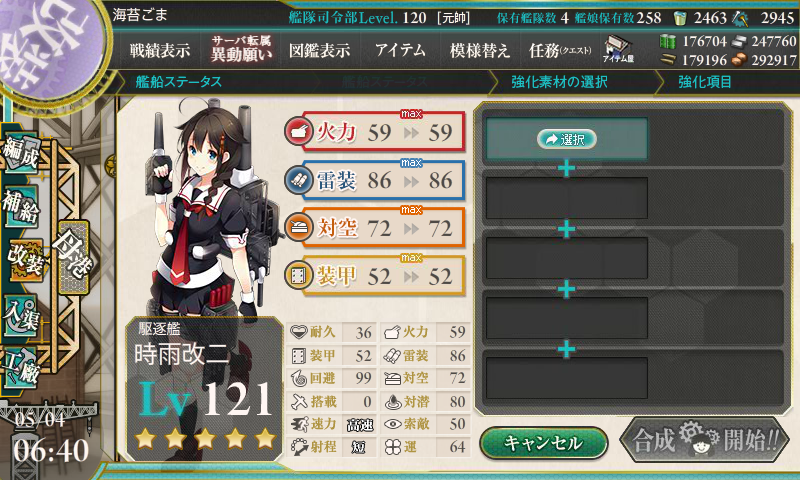
Task: Open 図鑑表示 encyclopedia menu
Action: pos(319,50)
